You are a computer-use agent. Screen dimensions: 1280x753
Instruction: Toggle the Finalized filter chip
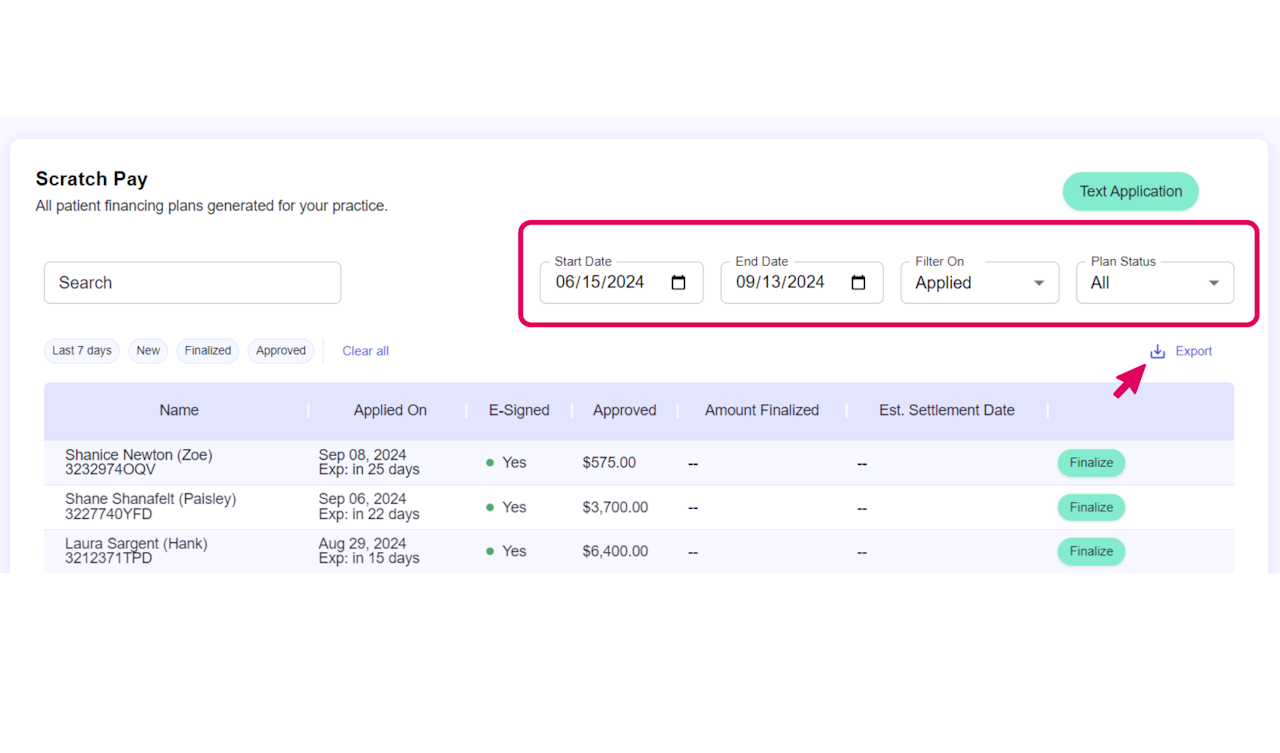pyautogui.click(x=208, y=351)
